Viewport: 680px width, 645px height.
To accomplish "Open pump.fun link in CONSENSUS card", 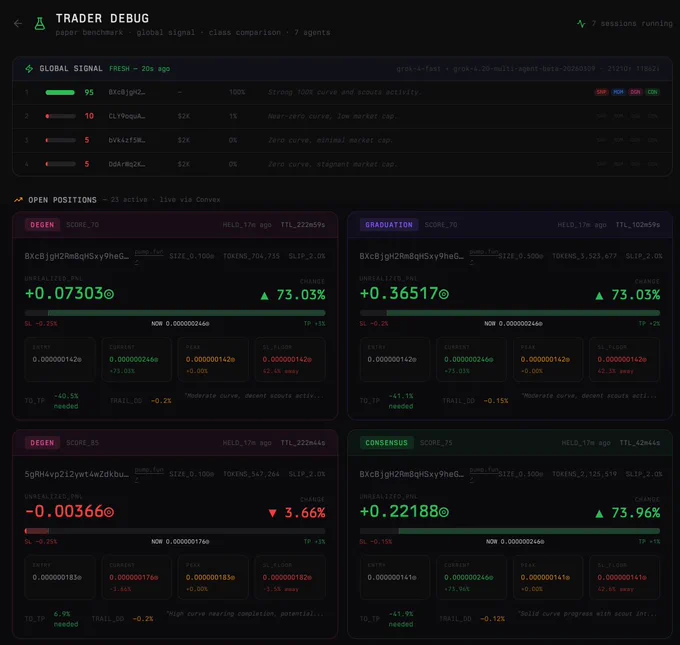I will 484,470.
